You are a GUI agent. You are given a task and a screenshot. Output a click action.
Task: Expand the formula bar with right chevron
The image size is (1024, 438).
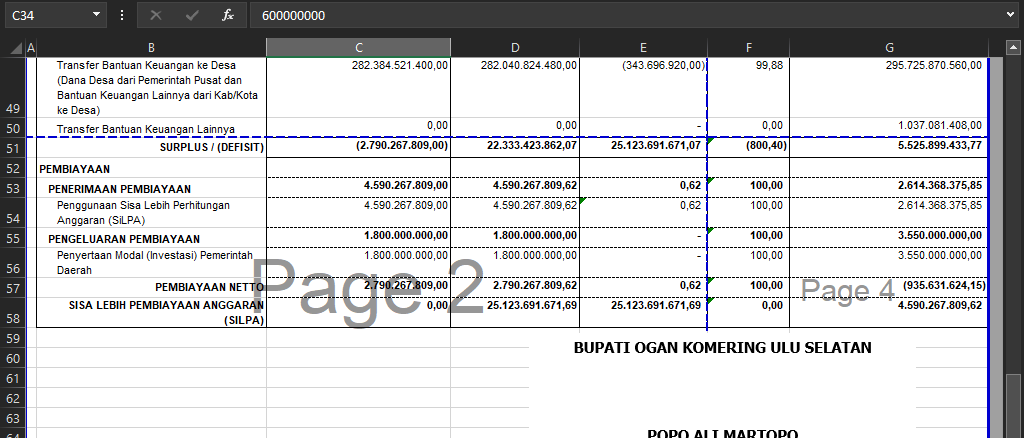point(1010,15)
